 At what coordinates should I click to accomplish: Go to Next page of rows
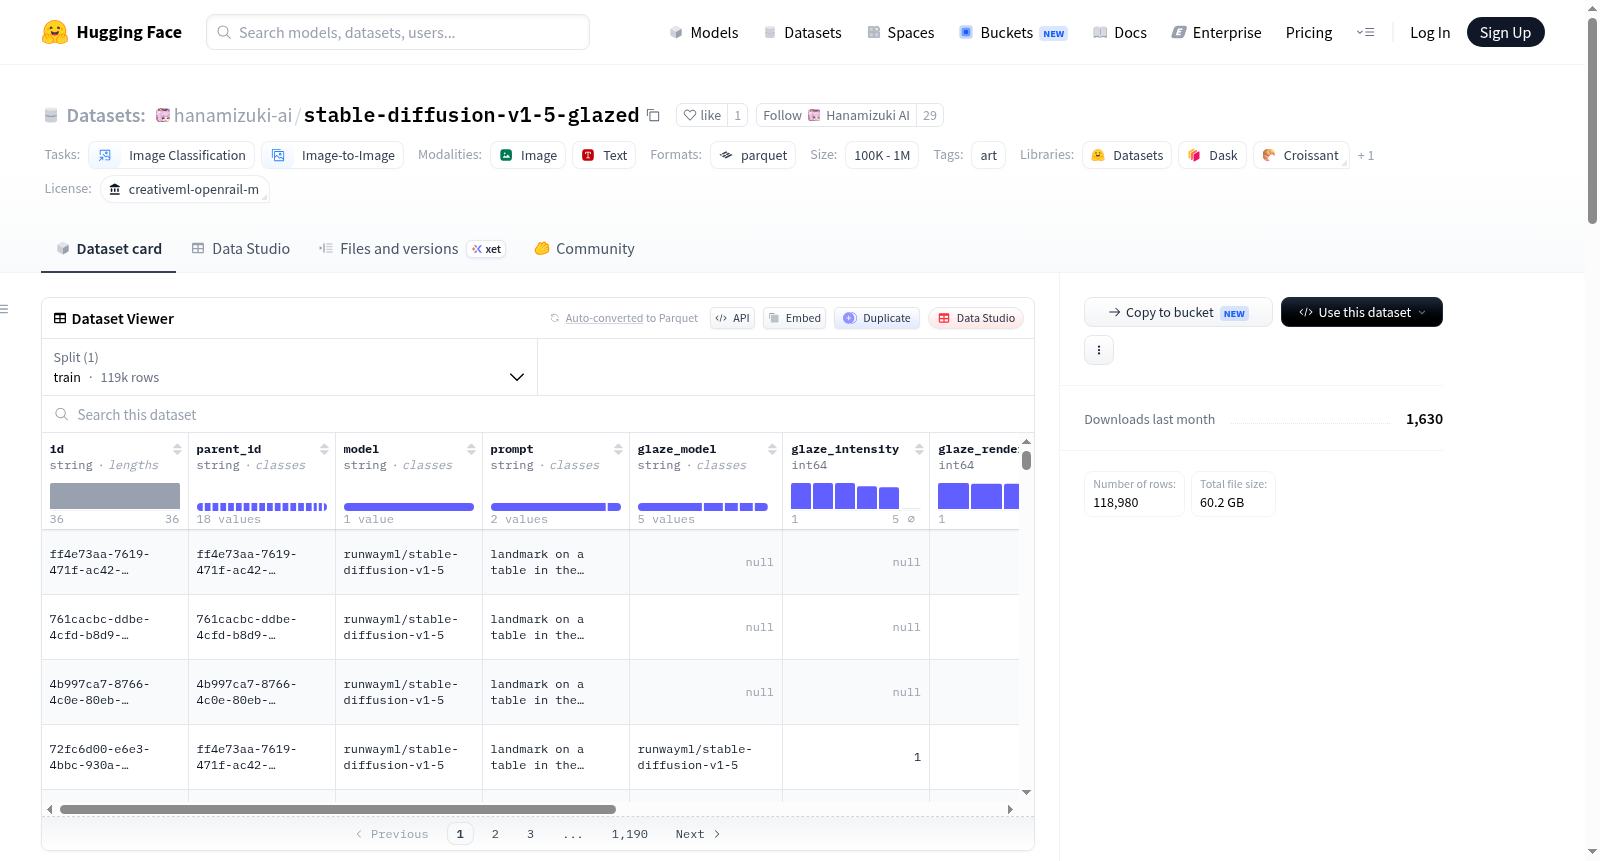(698, 834)
